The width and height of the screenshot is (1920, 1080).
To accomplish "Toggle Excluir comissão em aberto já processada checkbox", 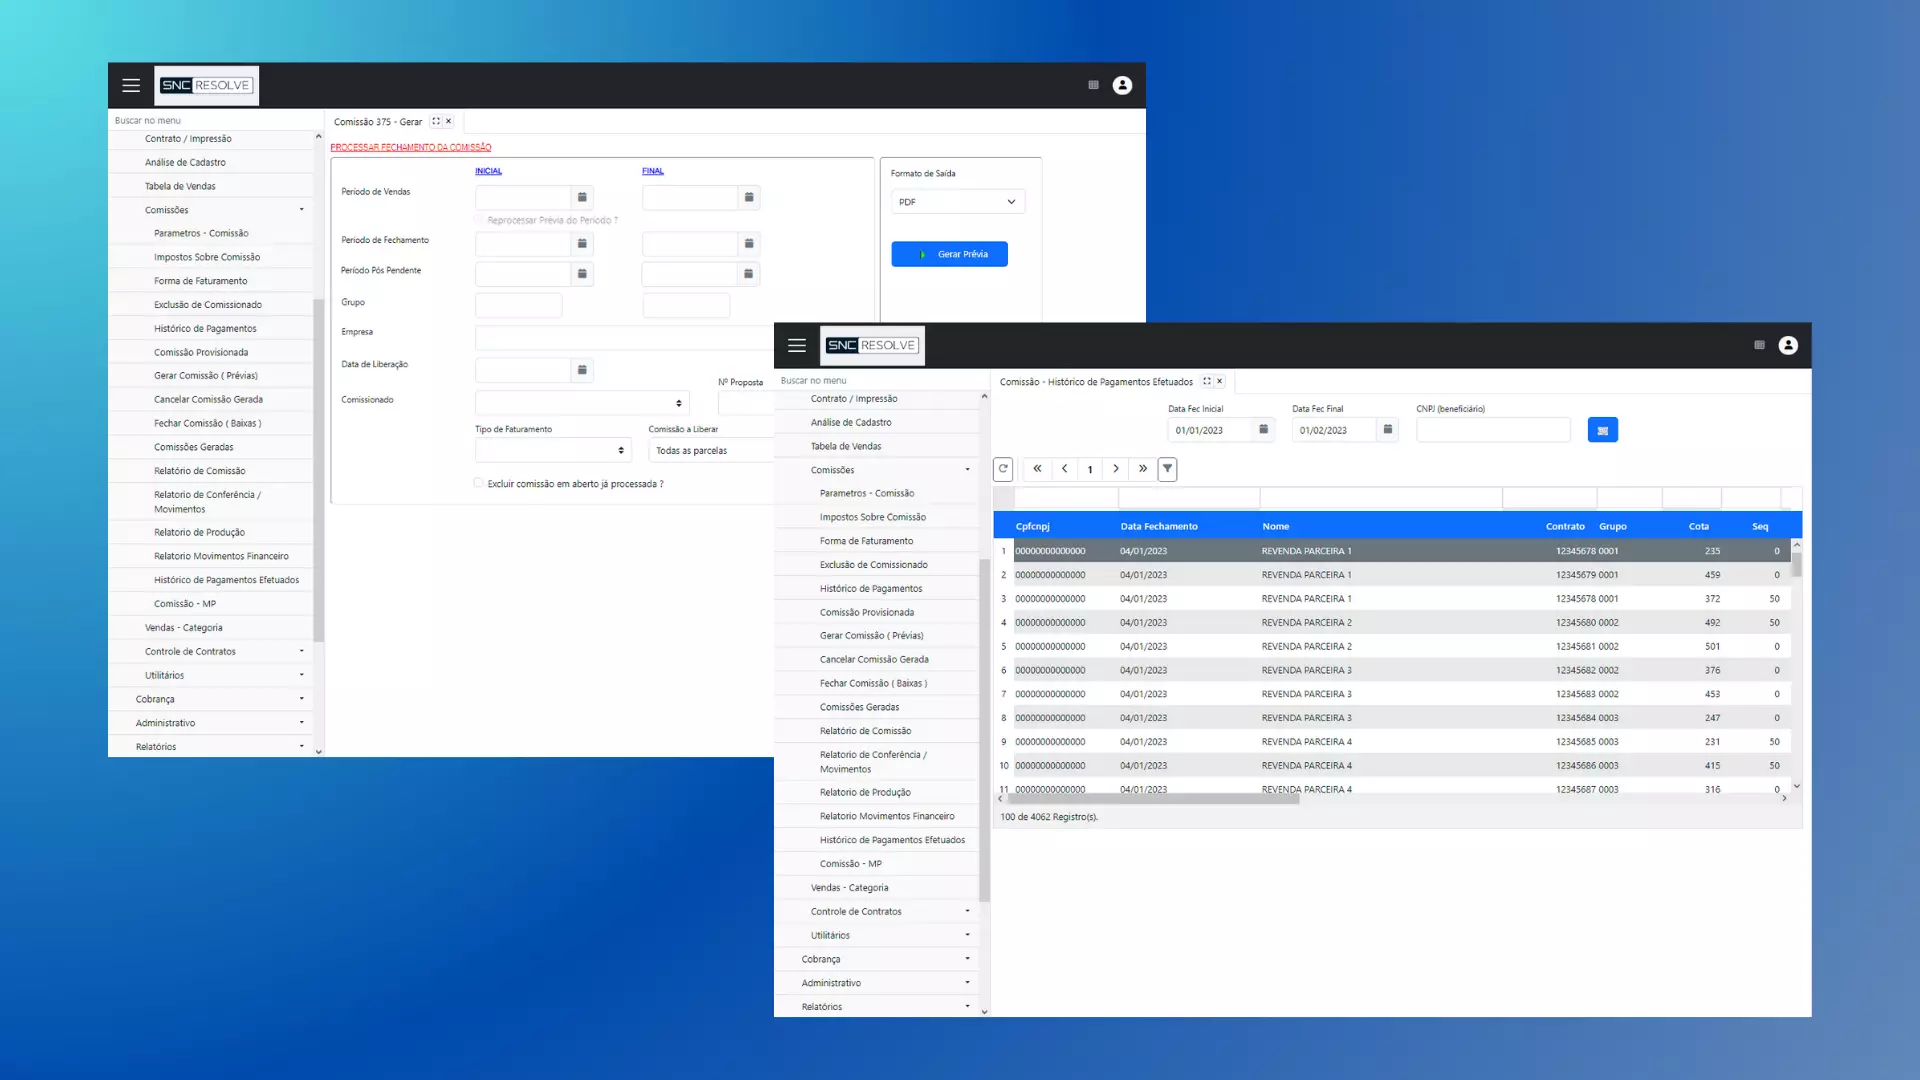I will pyautogui.click(x=479, y=483).
